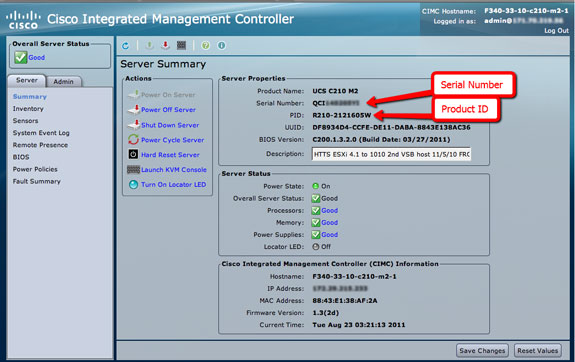Viewport: 575px width, 362px height.
Task: Click the MAC Address 88:43:E1:38:AF:2A
Action: [x=345, y=300]
